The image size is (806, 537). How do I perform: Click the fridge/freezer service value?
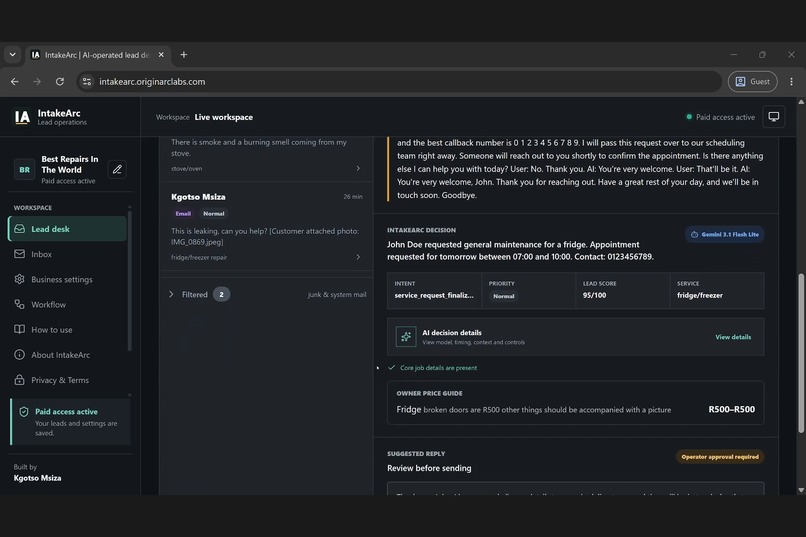(x=700, y=295)
